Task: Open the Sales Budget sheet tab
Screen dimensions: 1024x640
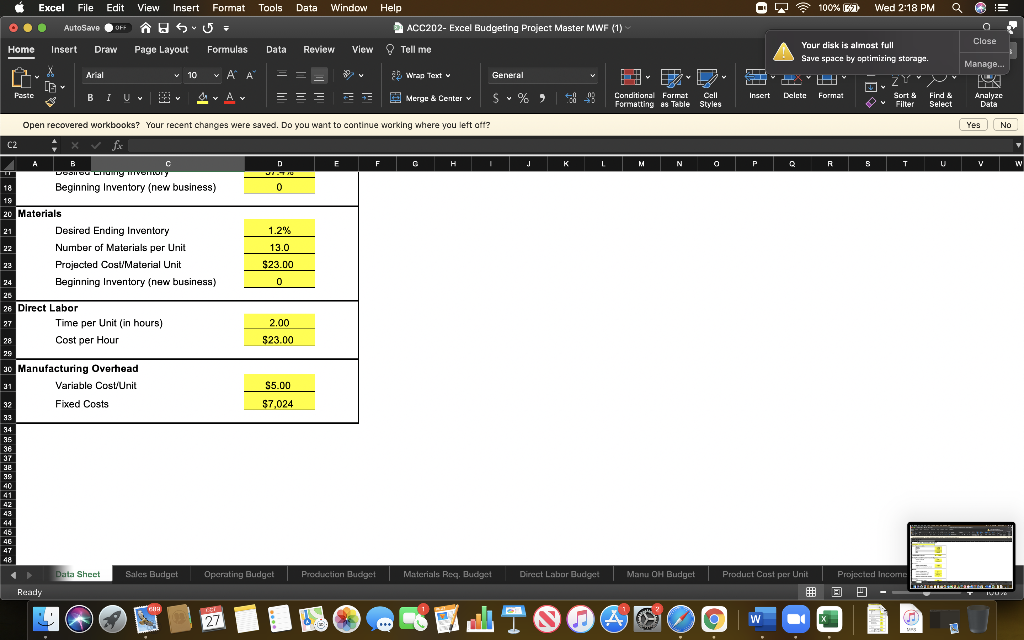Action: click(x=151, y=574)
